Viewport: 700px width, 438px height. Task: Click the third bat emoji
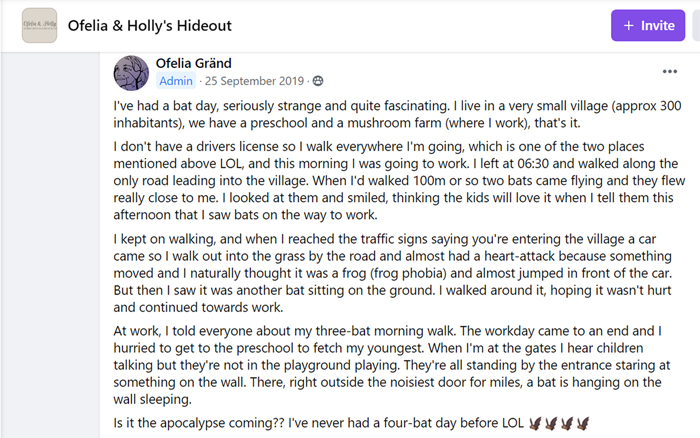point(569,424)
